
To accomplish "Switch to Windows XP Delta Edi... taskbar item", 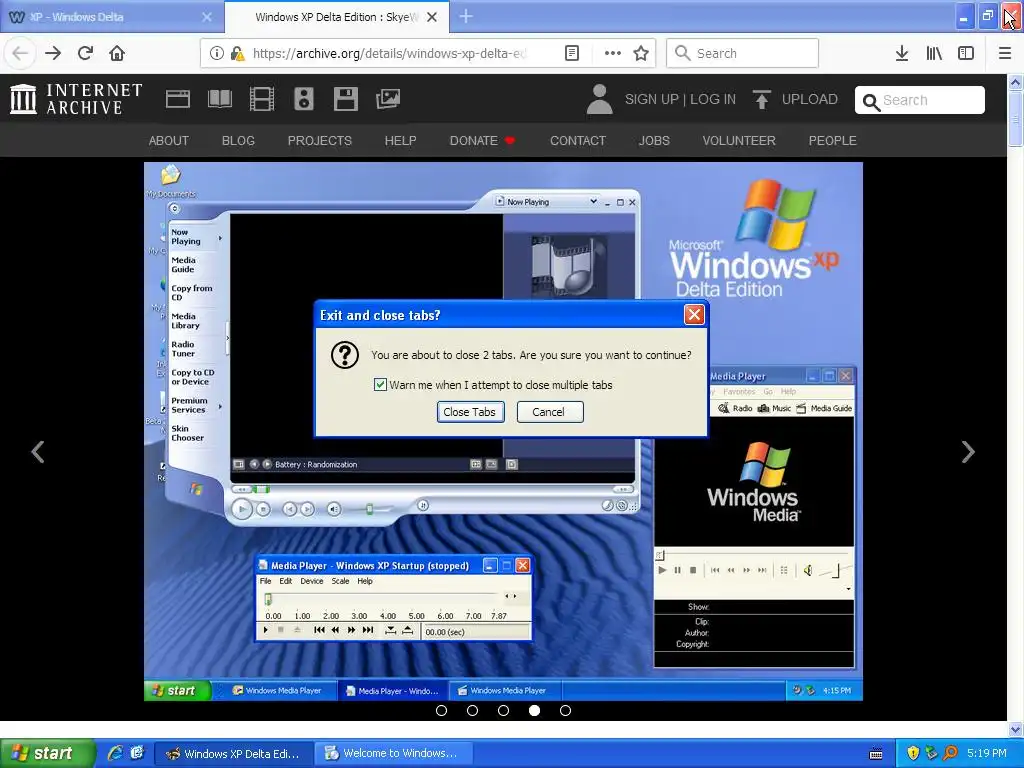I will point(232,754).
